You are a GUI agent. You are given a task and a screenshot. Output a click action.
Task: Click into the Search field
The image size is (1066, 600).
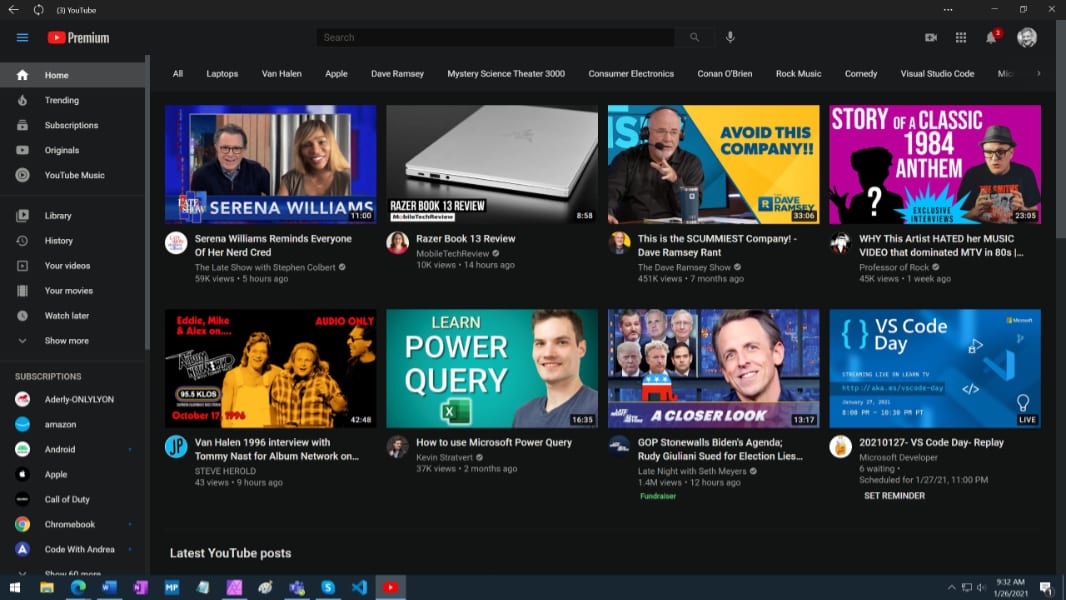[496, 37]
